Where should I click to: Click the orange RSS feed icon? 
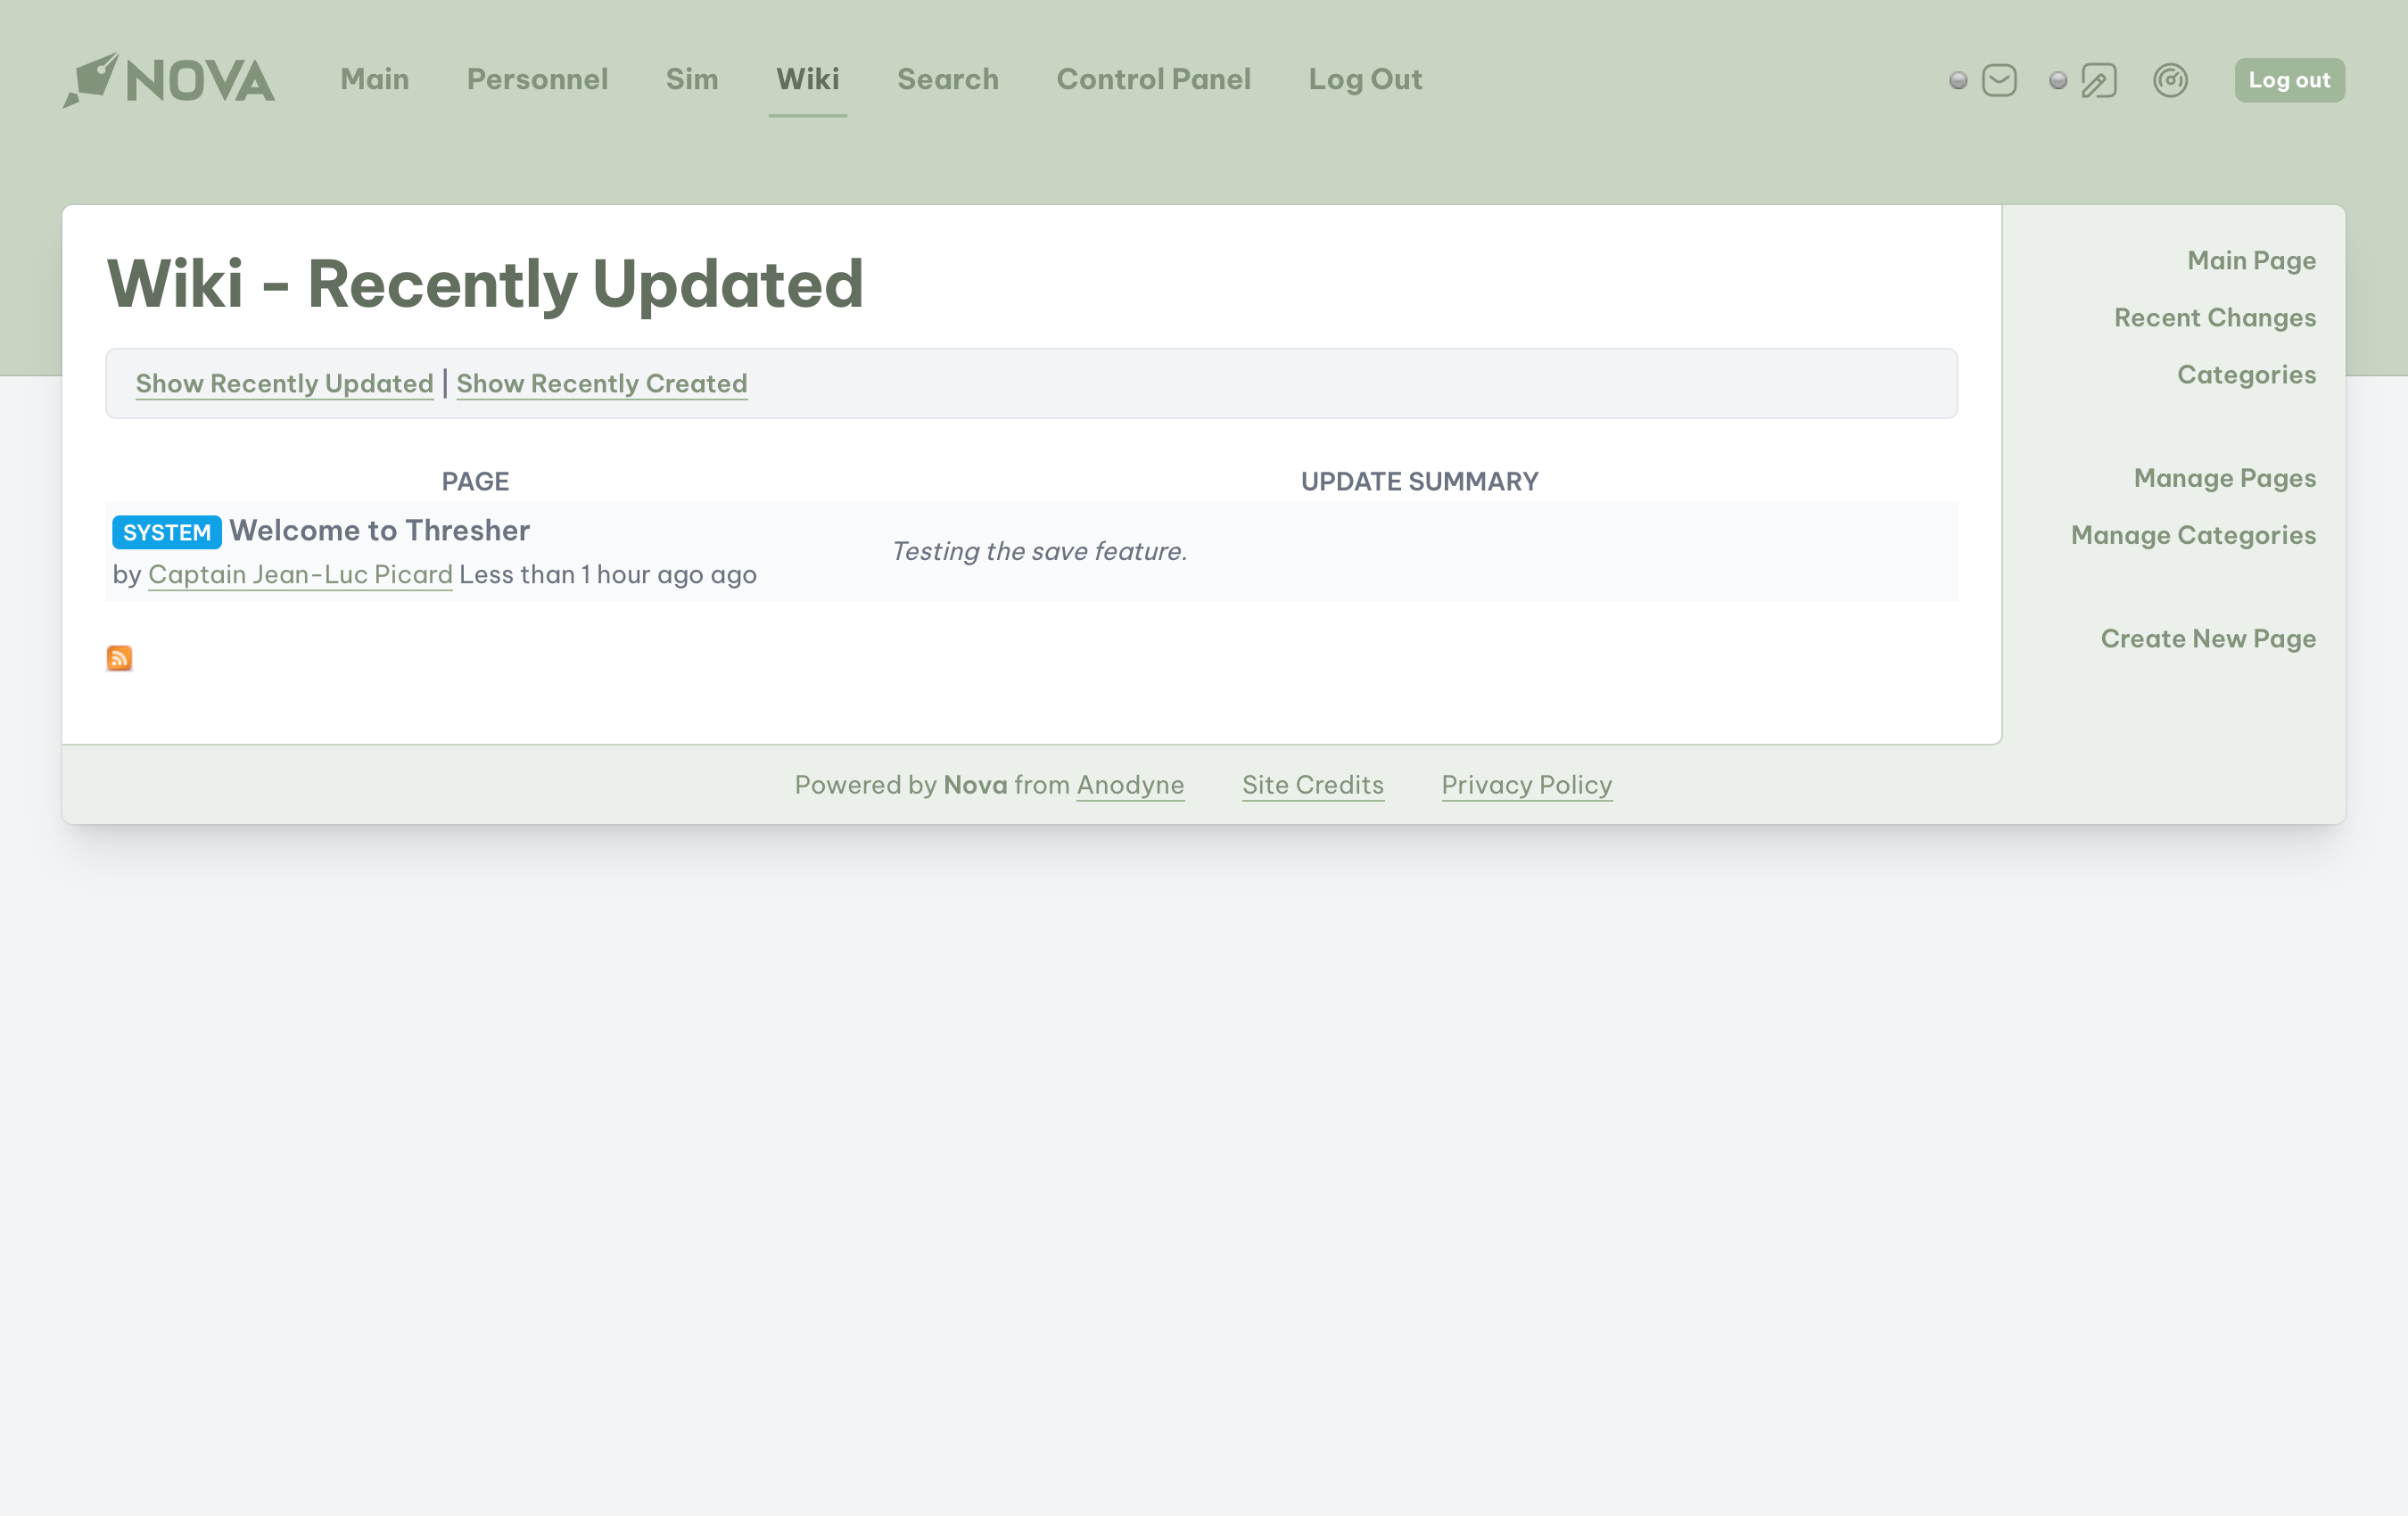click(119, 658)
